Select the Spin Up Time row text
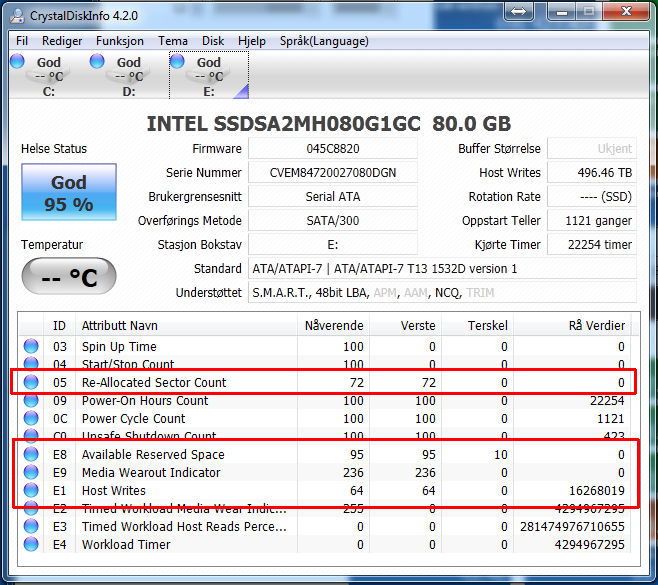The width and height of the screenshot is (658, 585). (x=119, y=346)
